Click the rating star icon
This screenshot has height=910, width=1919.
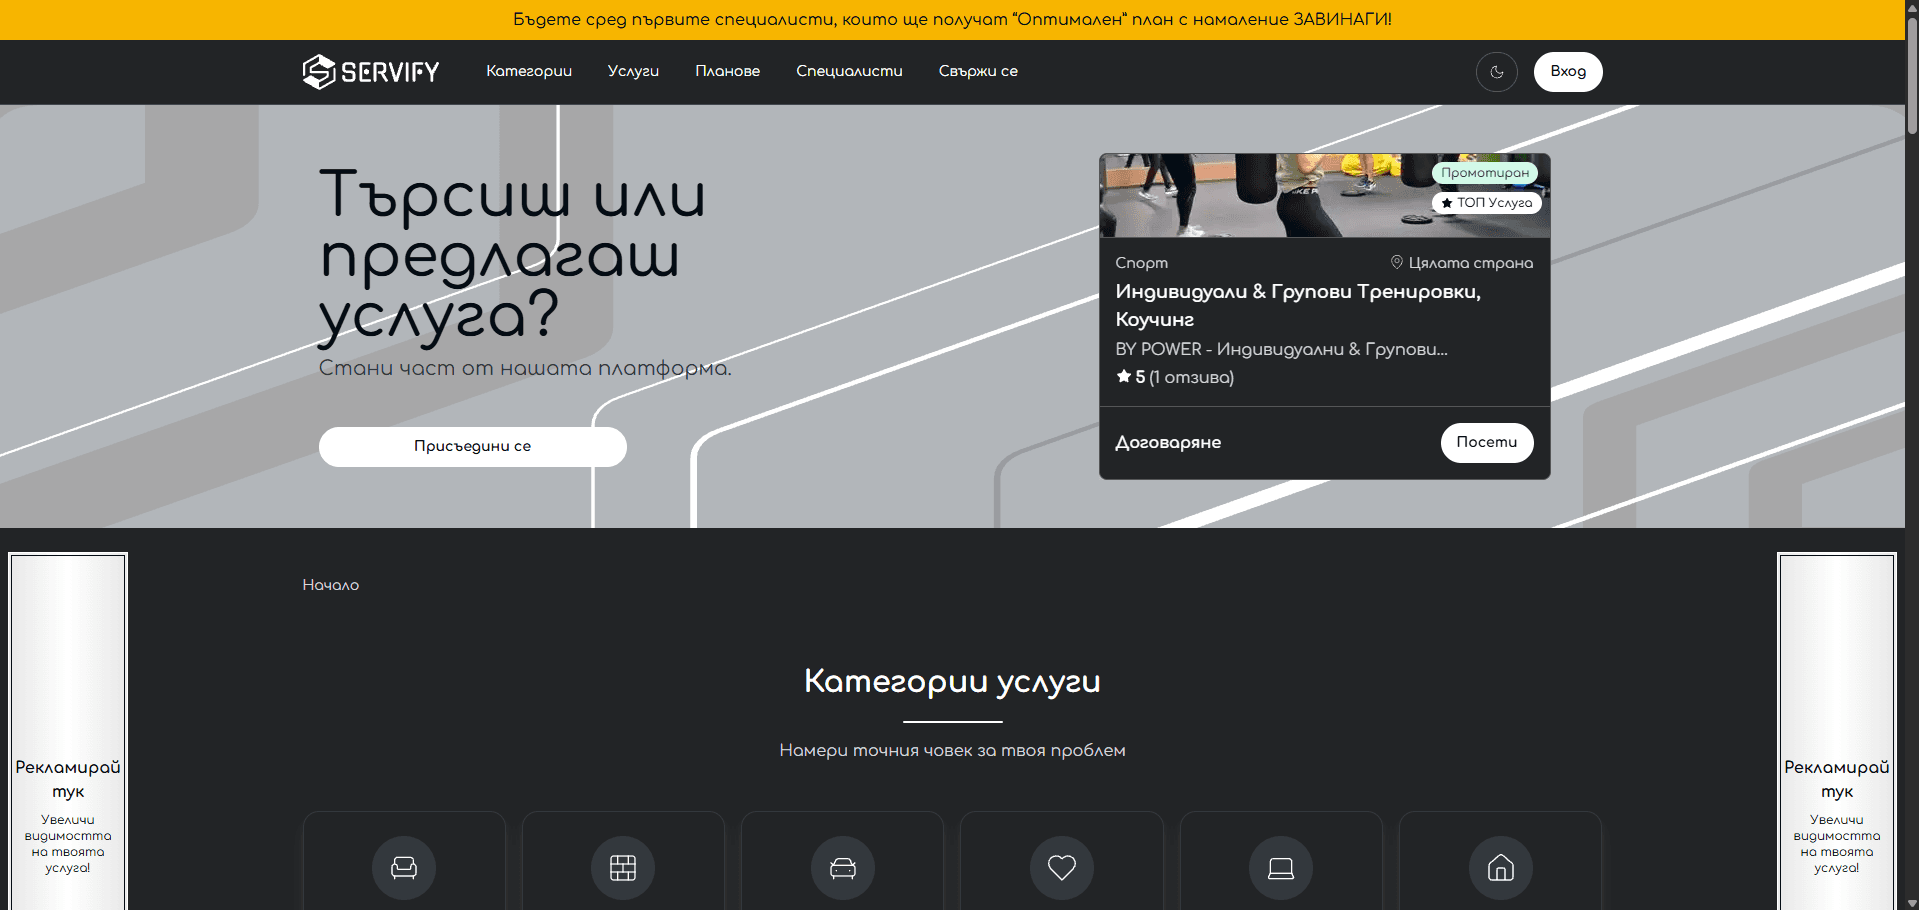1124,377
